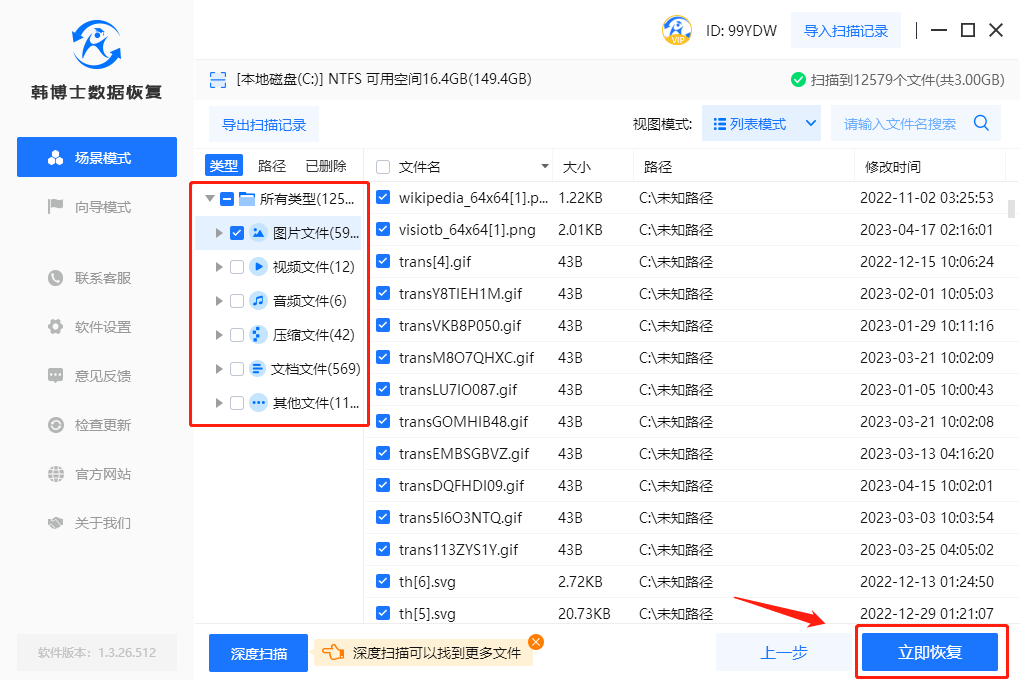Screen dimensions: 1020x680
Task: Click the 文档文件 document icon
Action: [x=258, y=369]
